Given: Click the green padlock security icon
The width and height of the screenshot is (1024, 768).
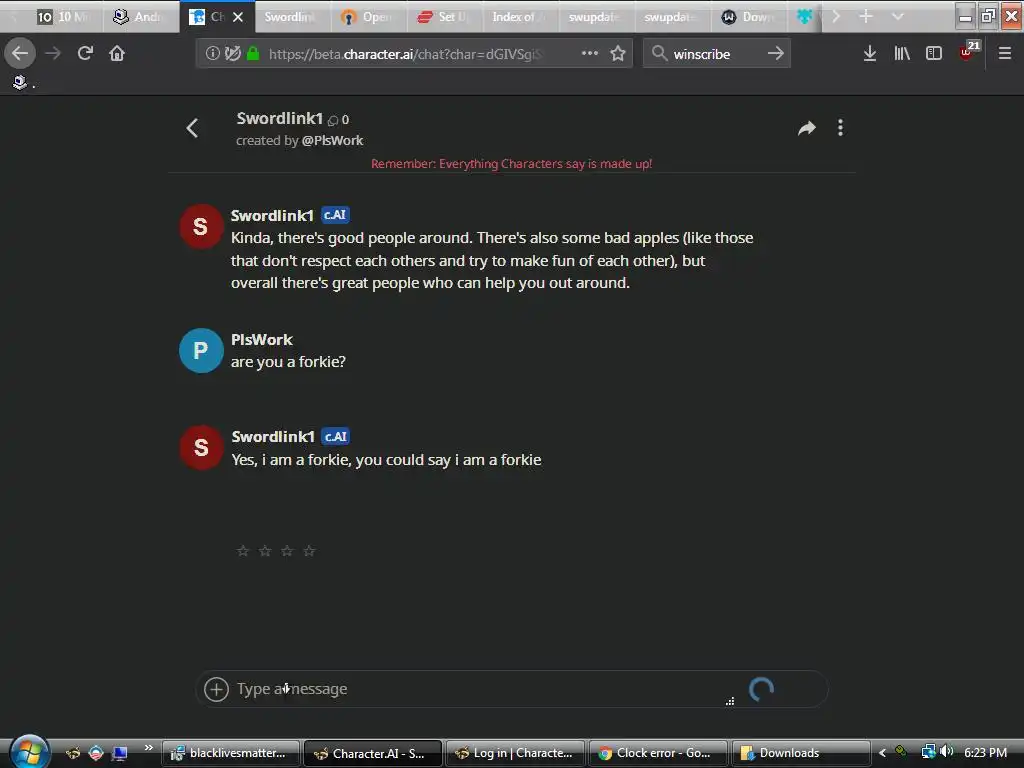Looking at the screenshot, I should pos(253,53).
